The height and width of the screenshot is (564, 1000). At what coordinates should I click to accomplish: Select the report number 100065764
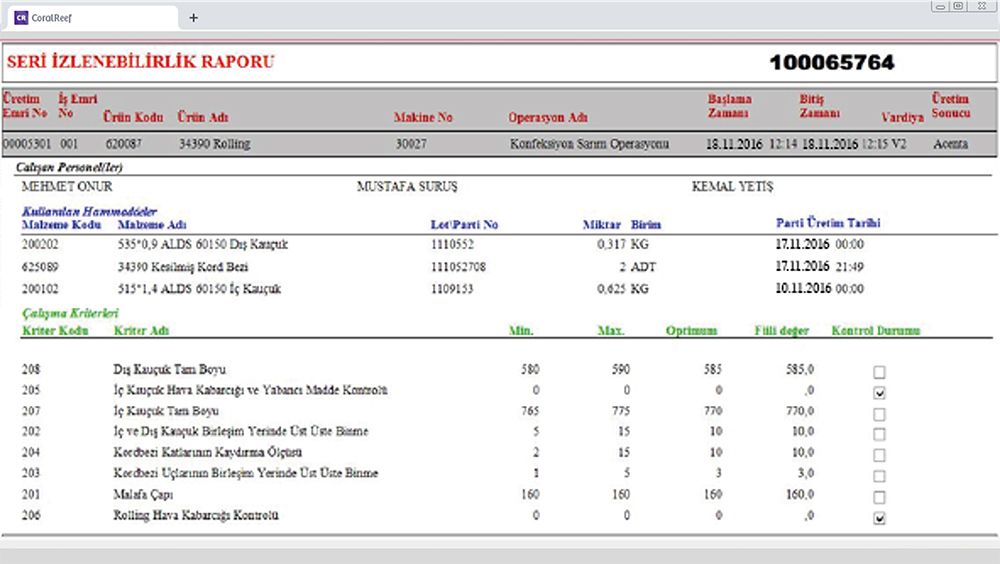[831, 63]
